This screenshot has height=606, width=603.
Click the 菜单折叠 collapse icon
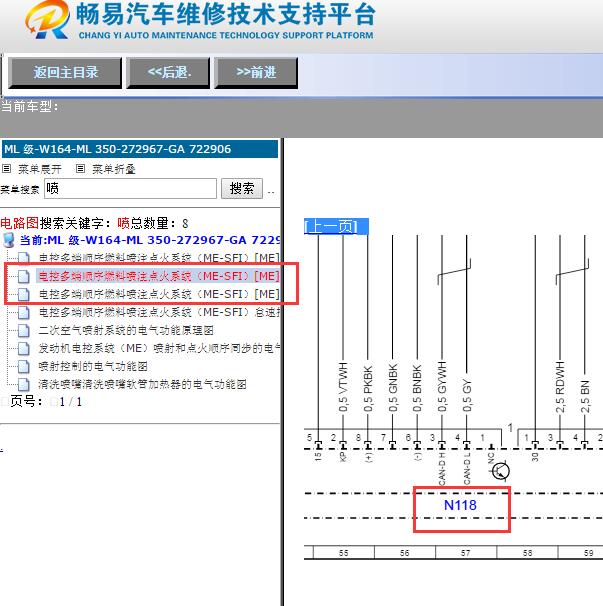pos(80,169)
